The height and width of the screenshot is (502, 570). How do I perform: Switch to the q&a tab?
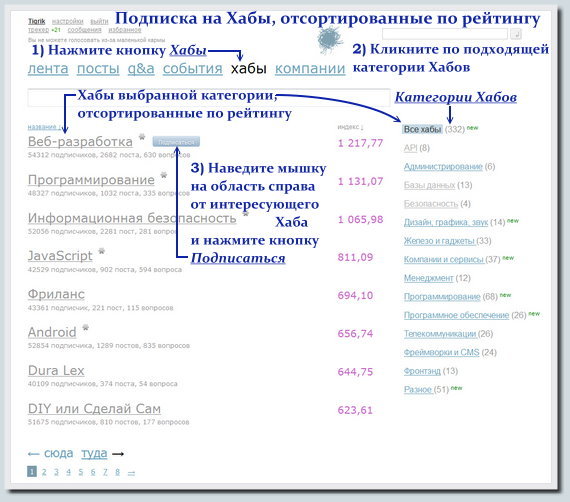[x=141, y=68]
